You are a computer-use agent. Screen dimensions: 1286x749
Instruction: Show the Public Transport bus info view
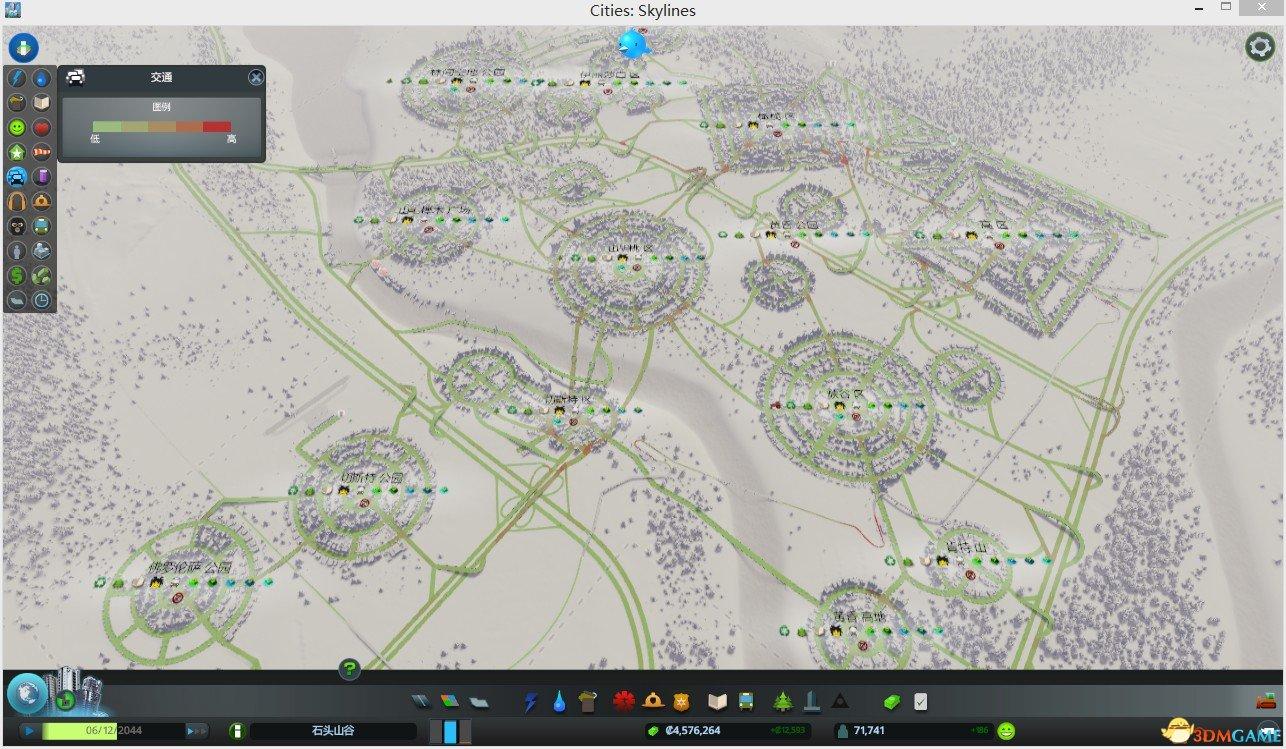click(42, 226)
